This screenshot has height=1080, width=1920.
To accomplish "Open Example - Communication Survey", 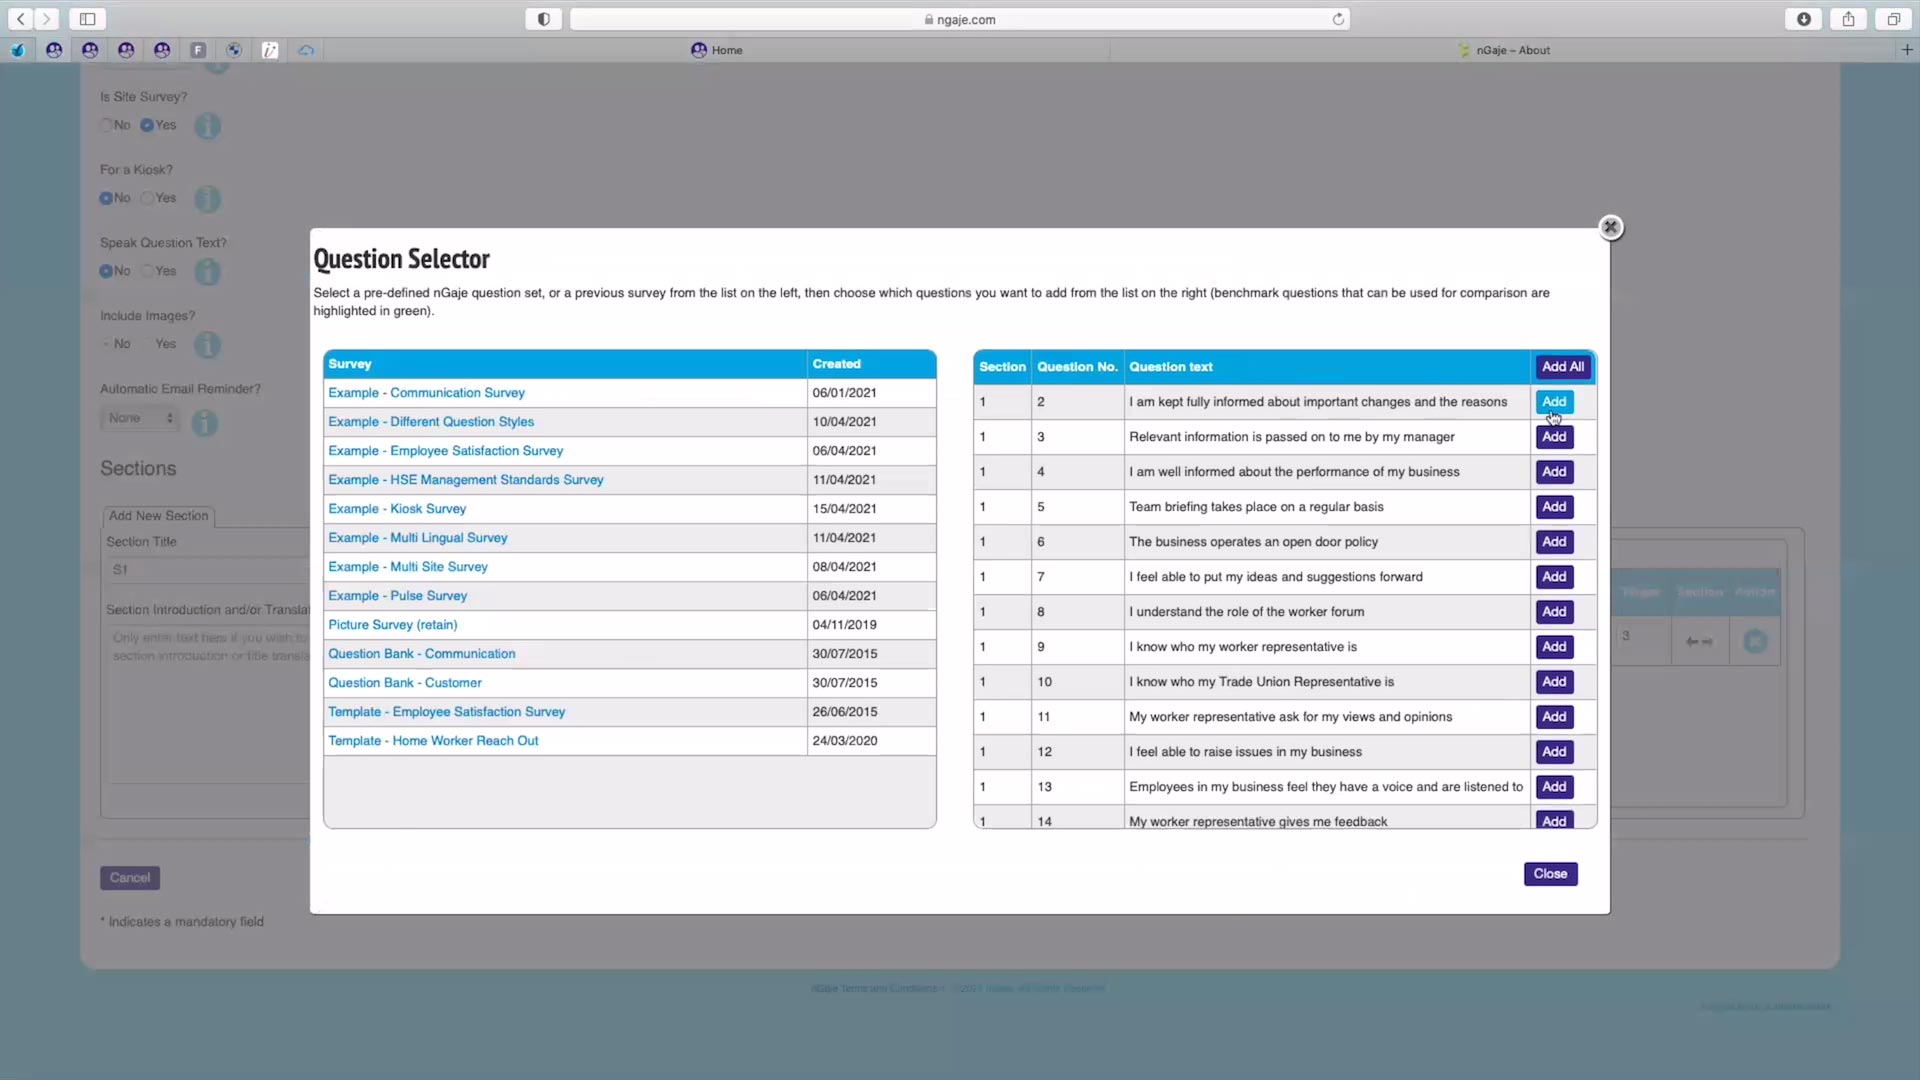I will pos(426,393).
